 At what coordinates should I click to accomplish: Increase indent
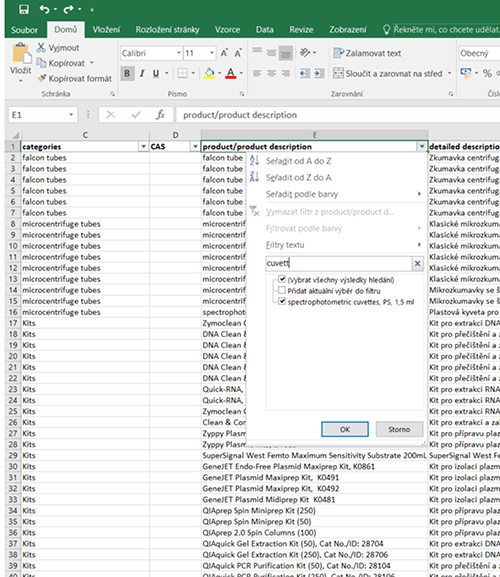(319, 73)
